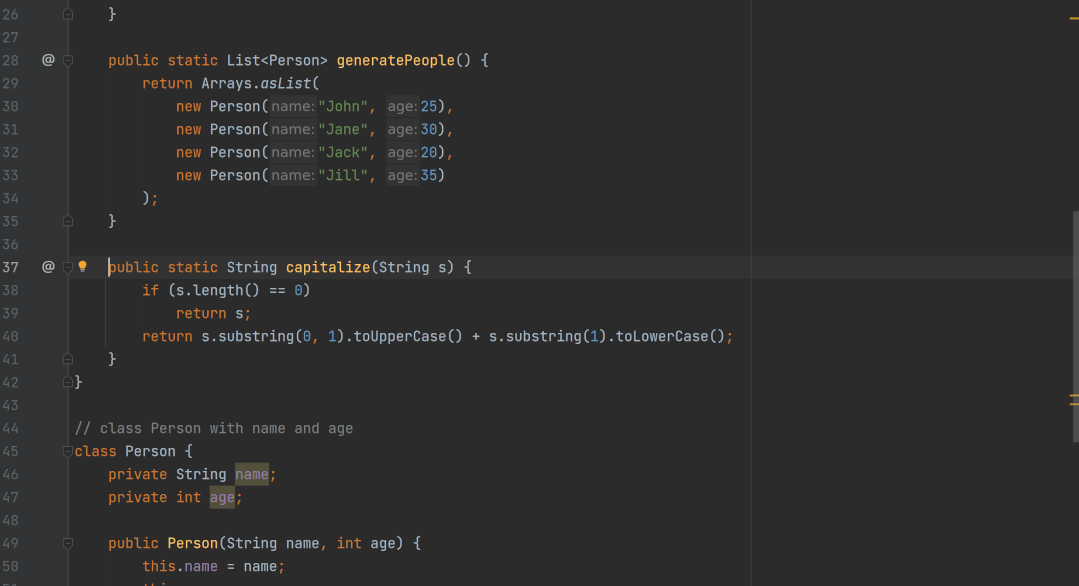
Task: Click the Person constructor name on line 49
Action: 193,543
